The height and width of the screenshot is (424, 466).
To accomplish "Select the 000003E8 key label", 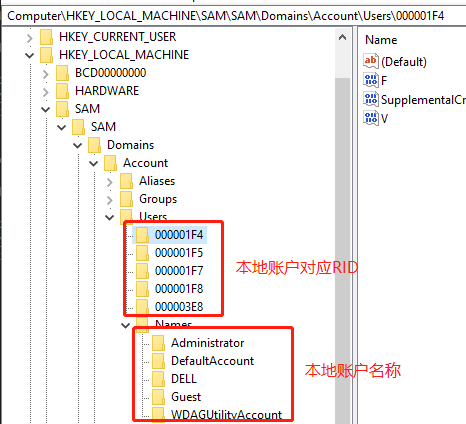I will coord(179,307).
